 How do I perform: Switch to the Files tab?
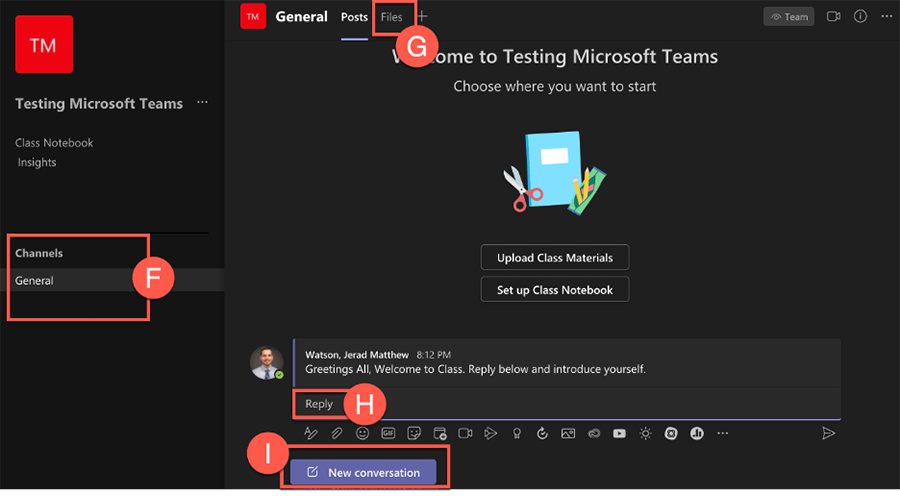pyautogui.click(x=391, y=17)
